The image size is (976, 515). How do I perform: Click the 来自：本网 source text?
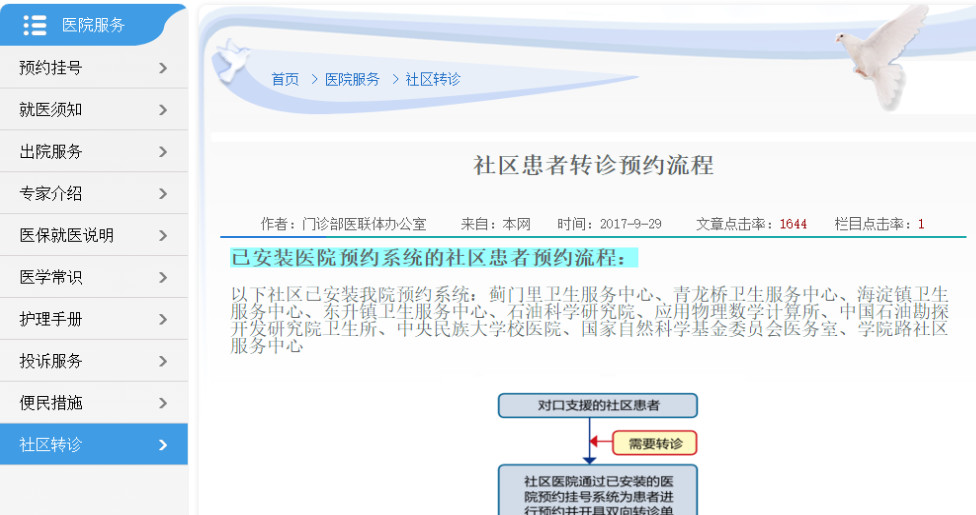(x=495, y=224)
